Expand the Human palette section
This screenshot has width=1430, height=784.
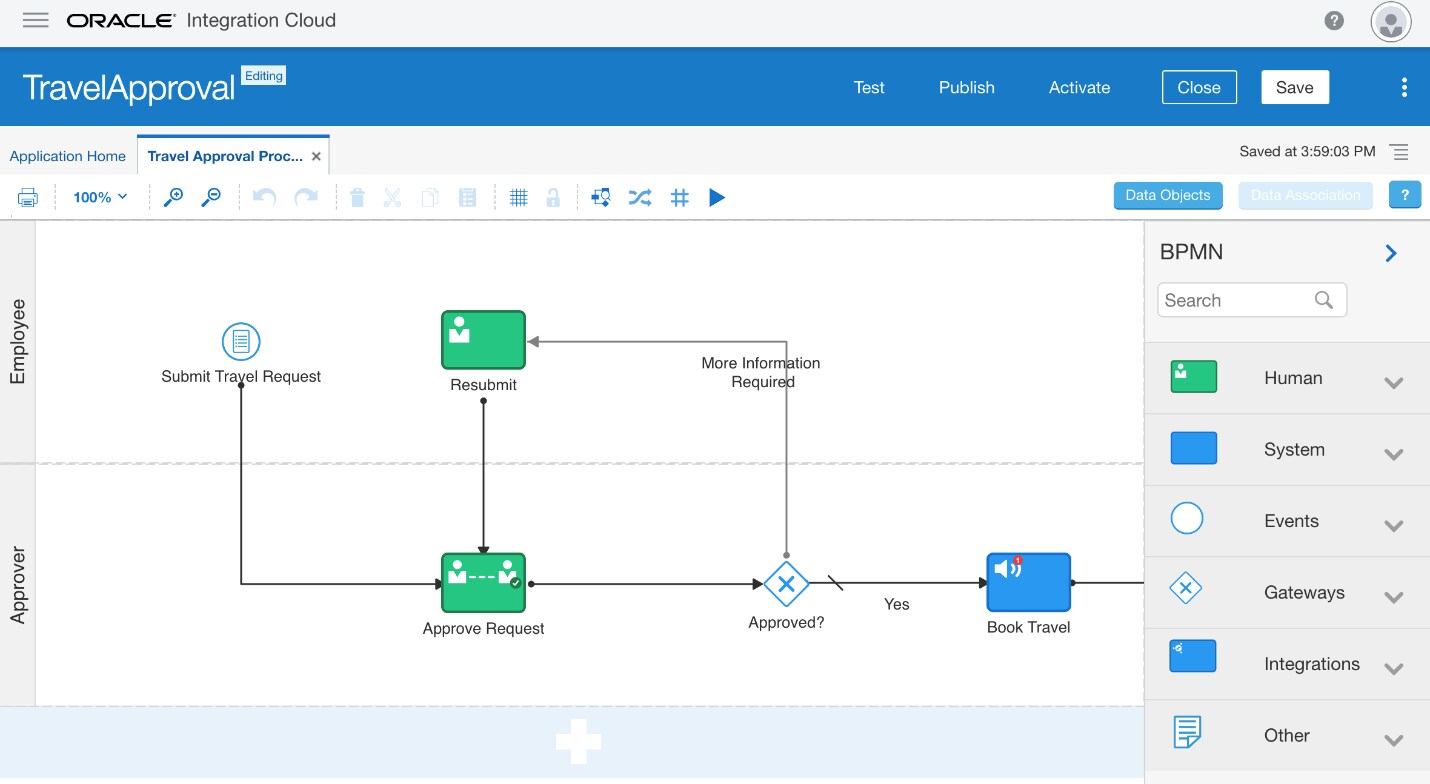point(1394,381)
